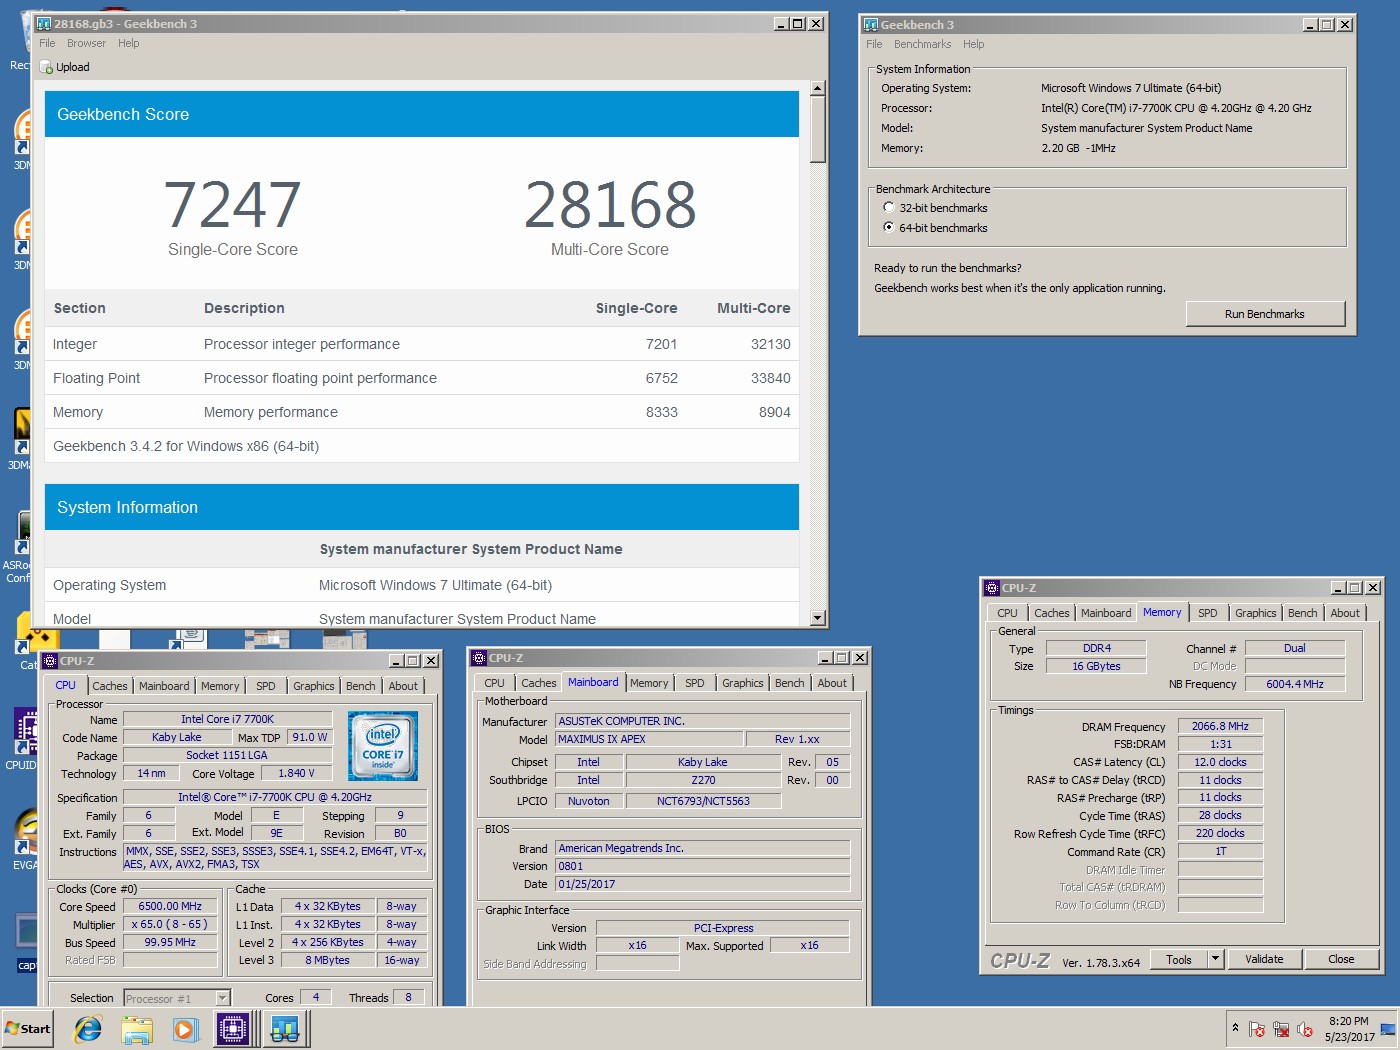Click the single-core score 7247
This screenshot has width=1400, height=1050.
point(232,205)
